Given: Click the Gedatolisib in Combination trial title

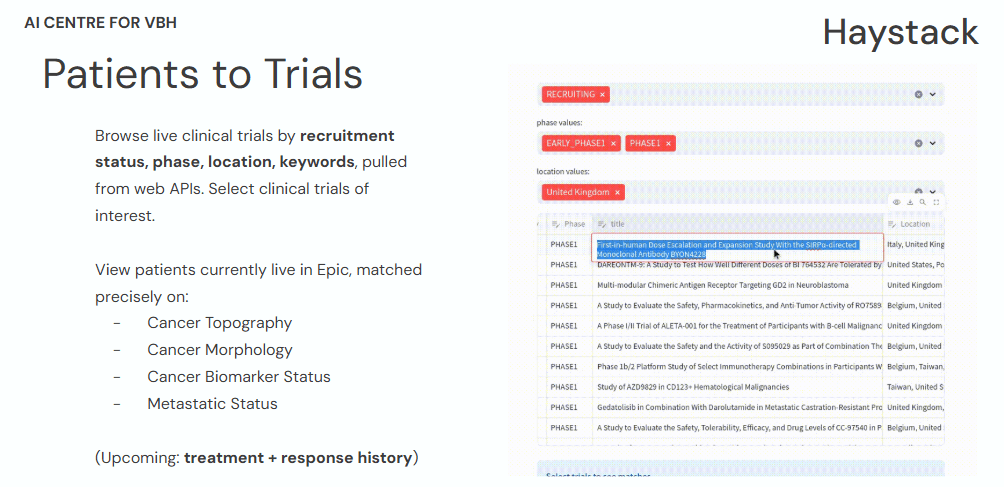Looking at the screenshot, I should pos(737,407).
